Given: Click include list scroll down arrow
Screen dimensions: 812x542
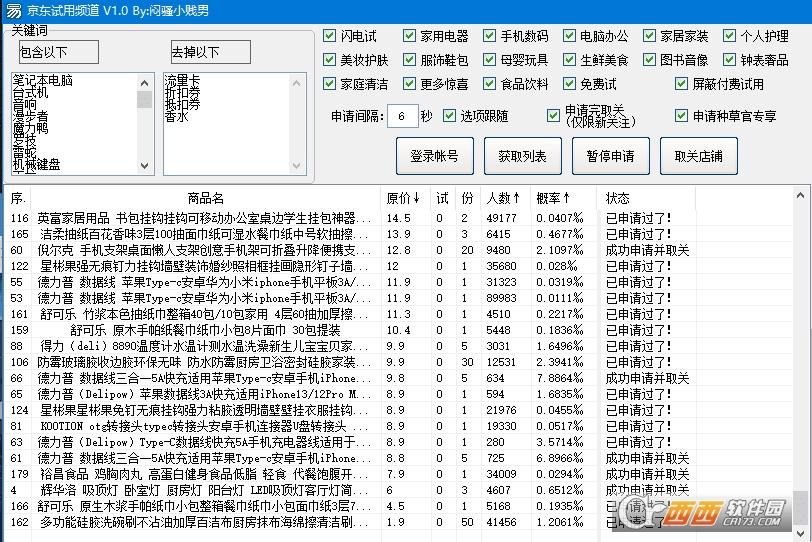Looking at the screenshot, I should tap(144, 166).
